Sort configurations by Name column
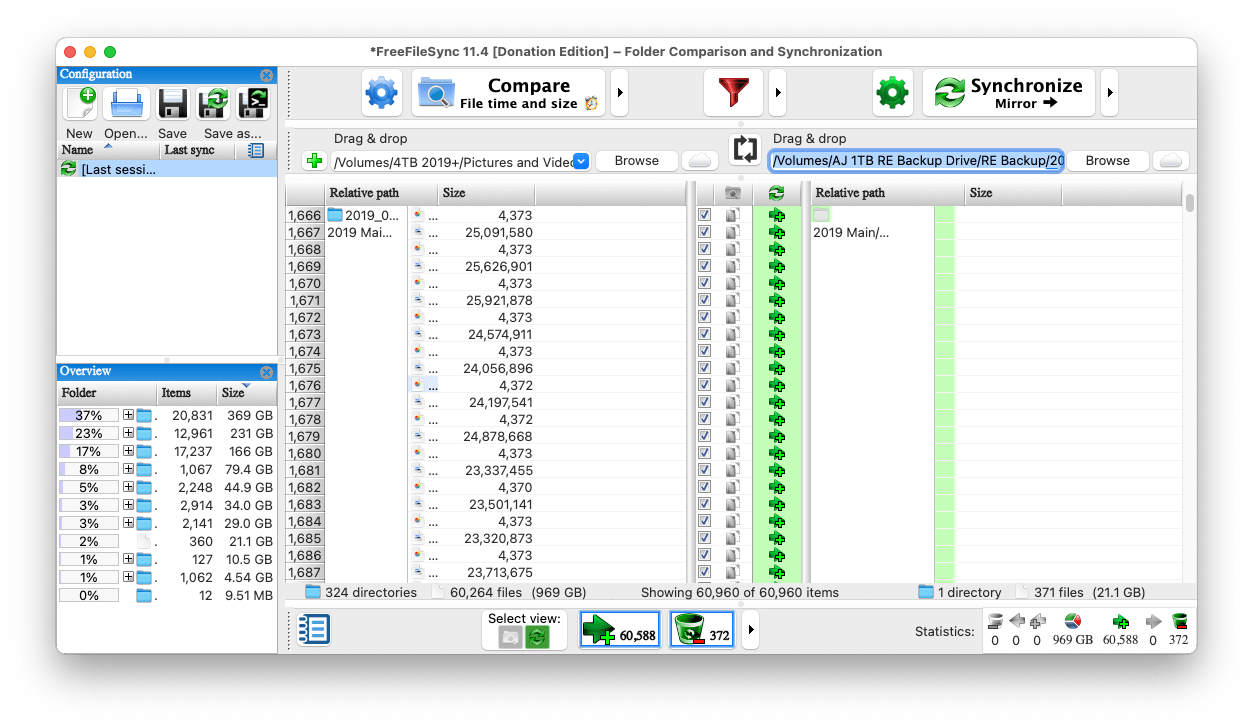 (x=108, y=150)
